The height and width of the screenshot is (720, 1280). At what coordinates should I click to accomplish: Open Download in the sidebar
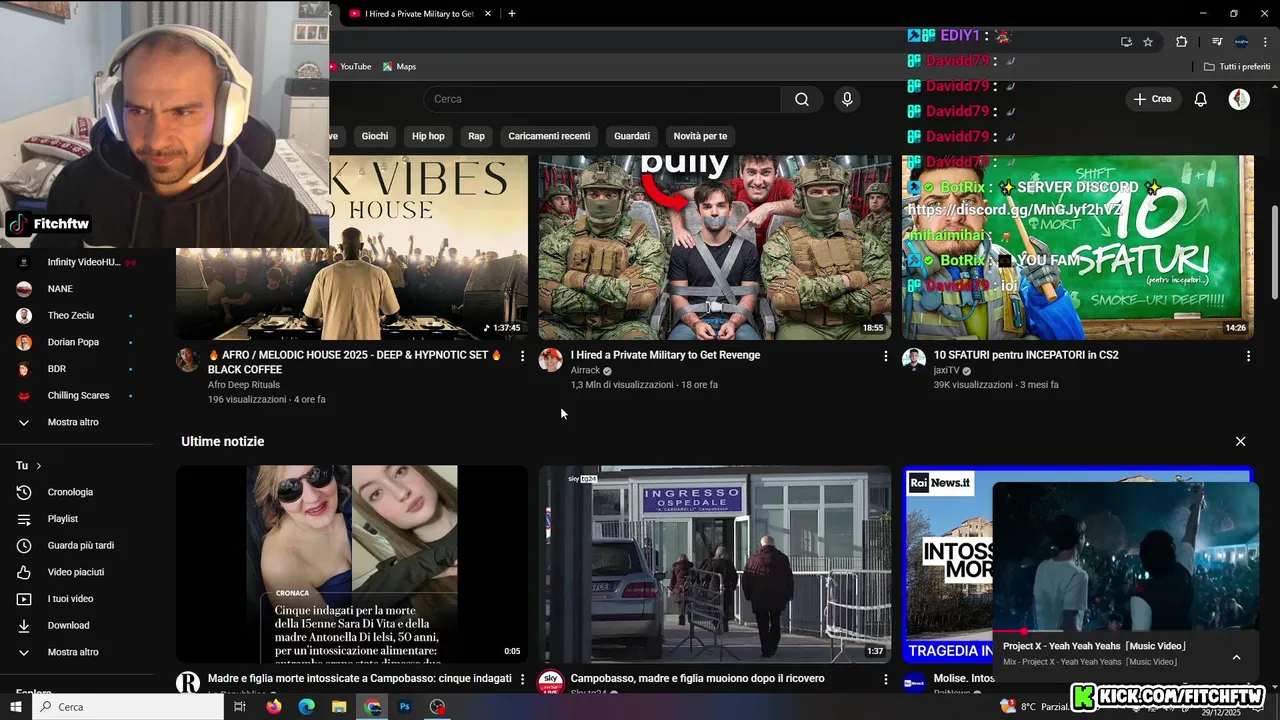(68, 626)
